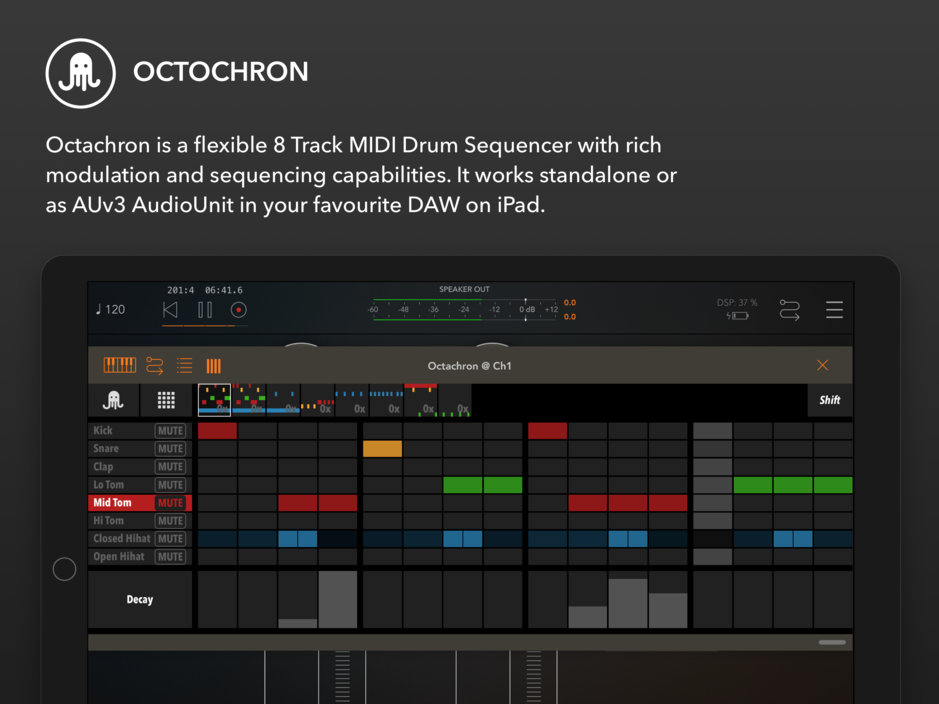
Task: Mute the Lo Tom track
Action: coord(170,485)
